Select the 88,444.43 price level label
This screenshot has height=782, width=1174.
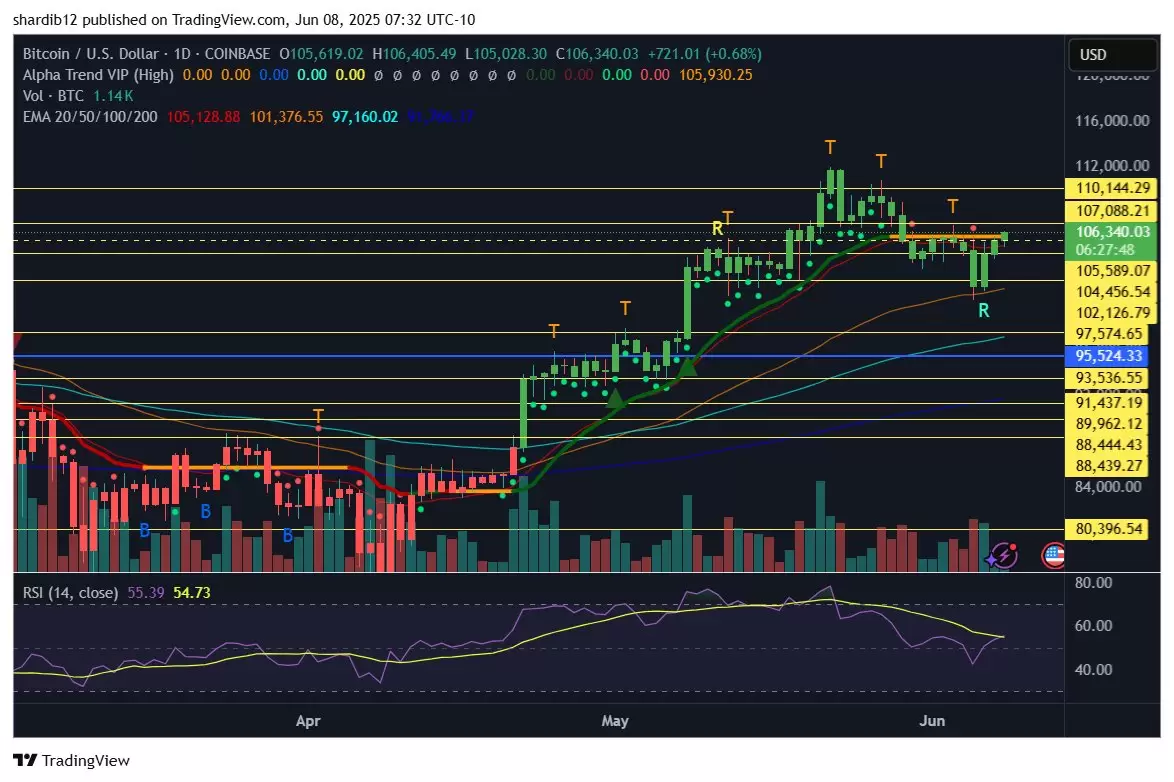(1108, 444)
